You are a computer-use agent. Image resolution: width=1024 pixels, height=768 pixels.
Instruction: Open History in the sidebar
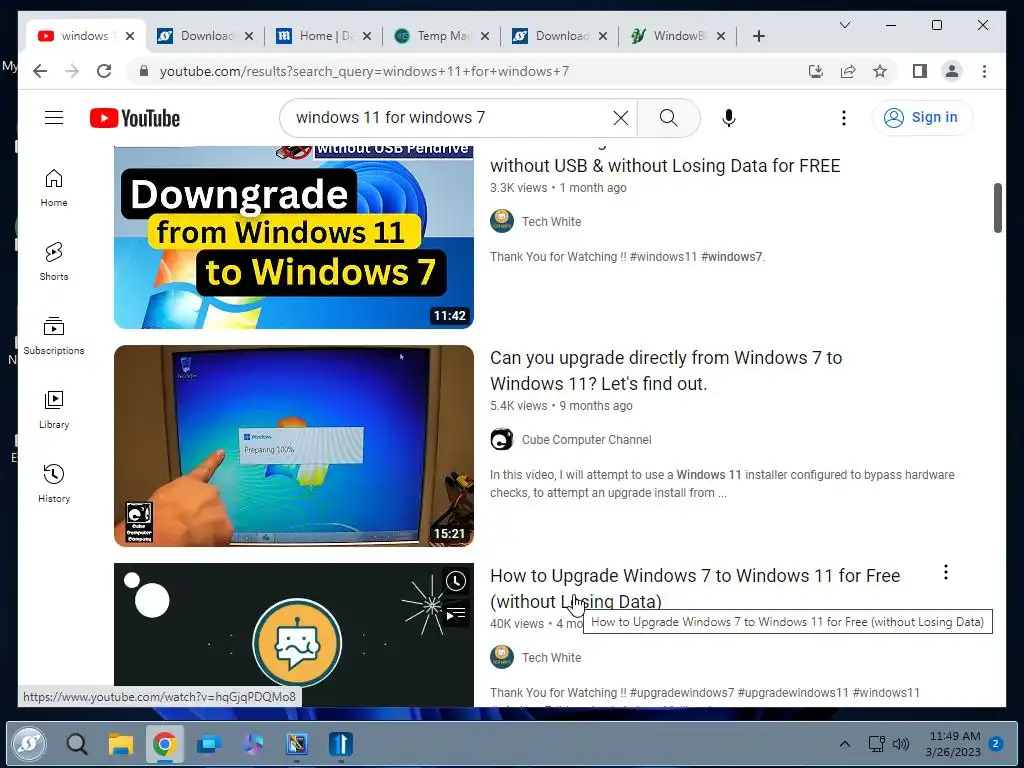tap(54, 484)
